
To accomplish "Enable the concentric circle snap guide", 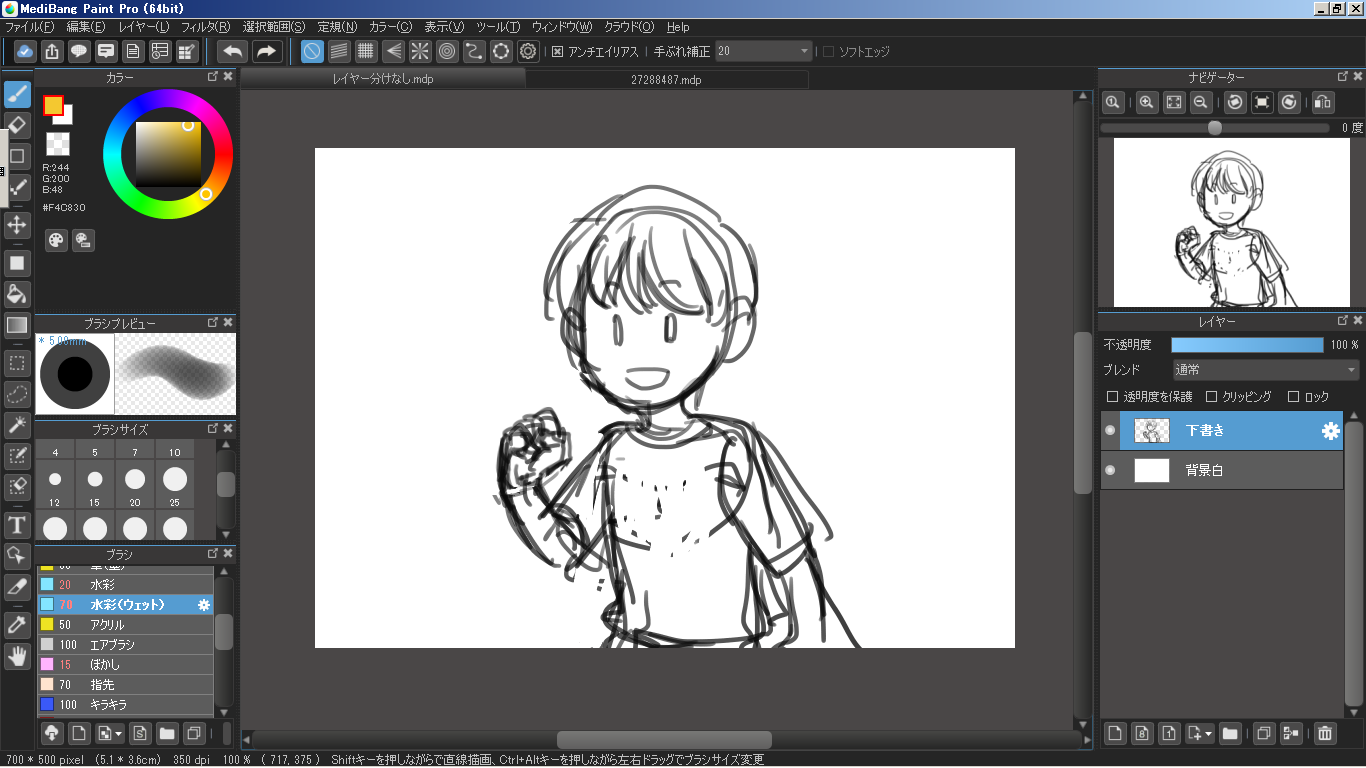I will pos(447,51).
